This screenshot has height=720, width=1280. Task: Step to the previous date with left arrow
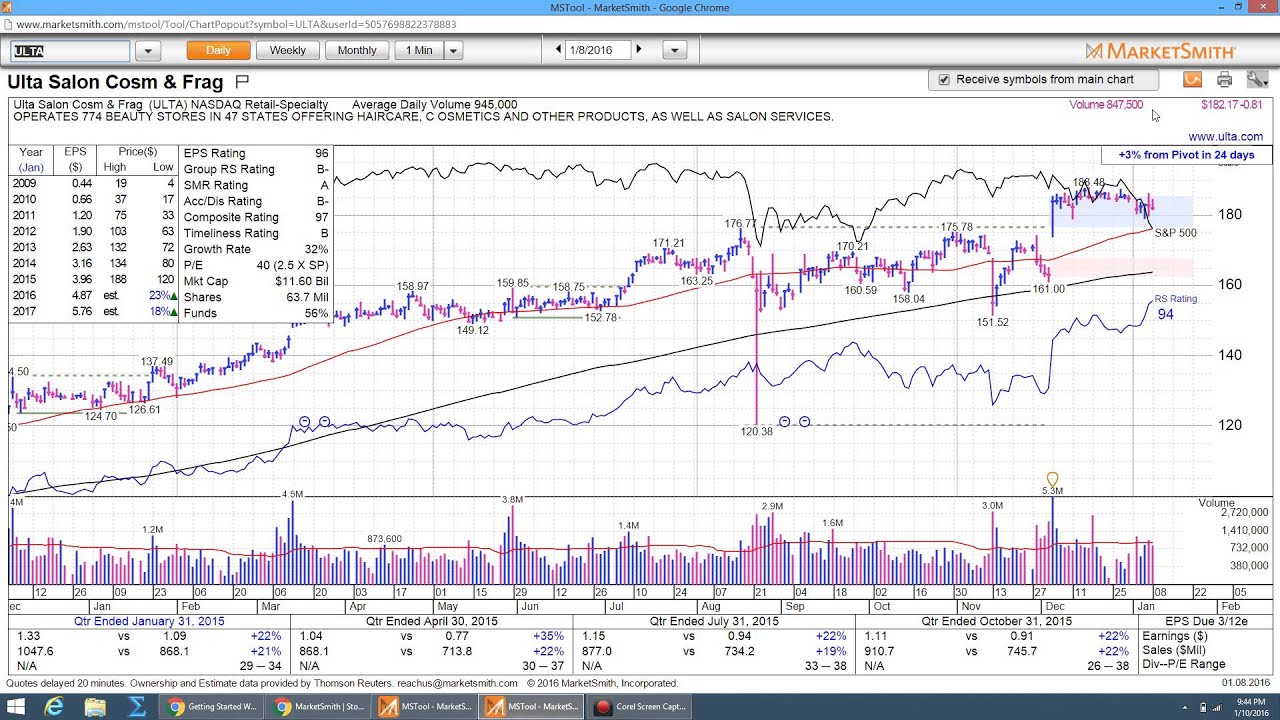point(559,49)
